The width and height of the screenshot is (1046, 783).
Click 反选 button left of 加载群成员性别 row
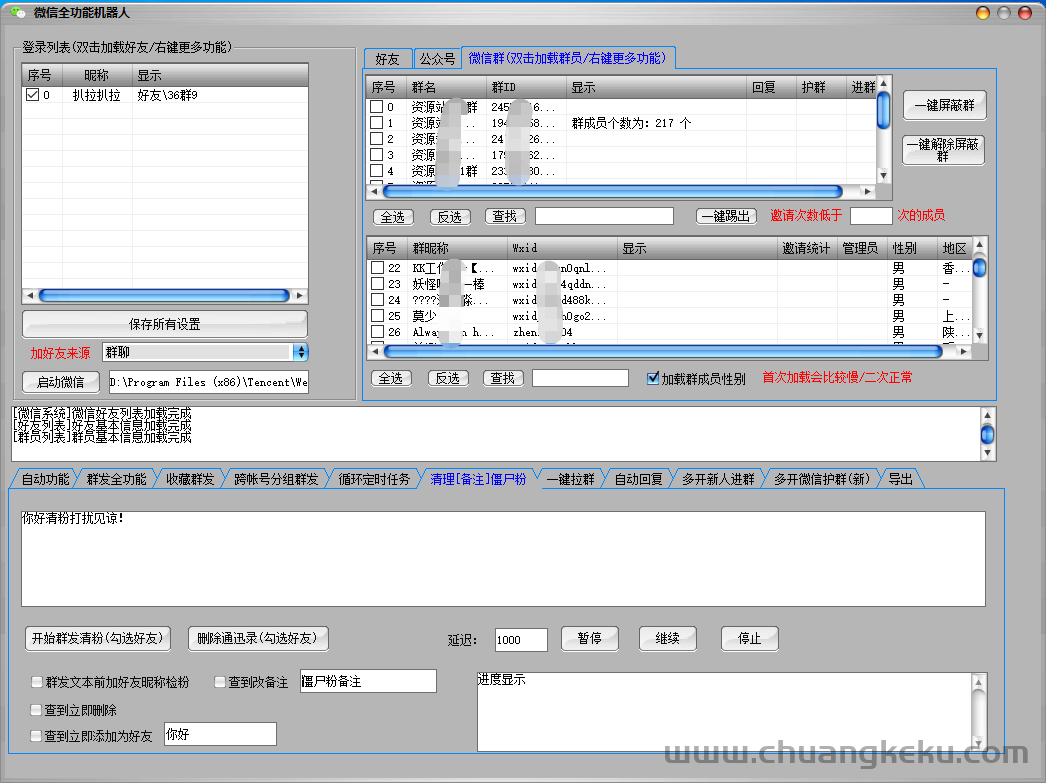click(448, 378)
